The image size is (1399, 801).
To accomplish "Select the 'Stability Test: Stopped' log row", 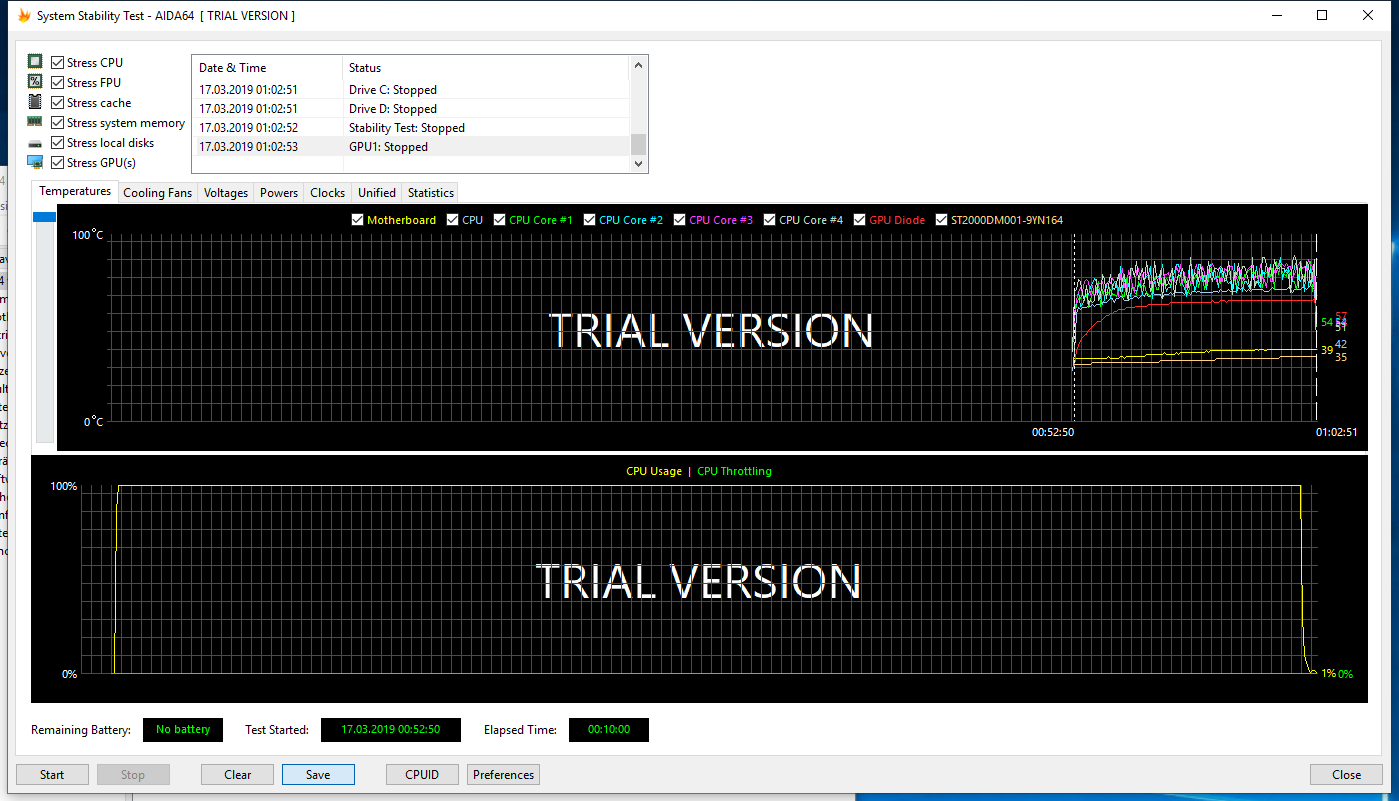I will (x=411, y=128).
